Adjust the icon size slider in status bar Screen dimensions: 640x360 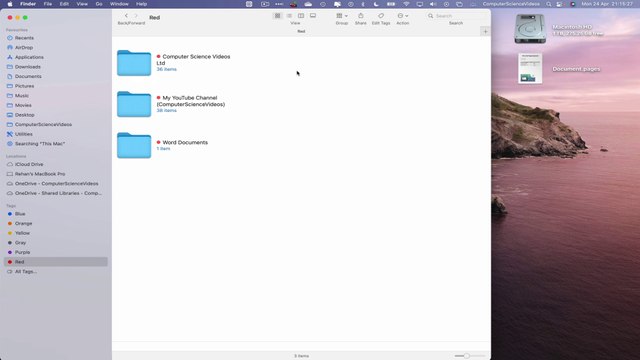click(x=467, y=356)
